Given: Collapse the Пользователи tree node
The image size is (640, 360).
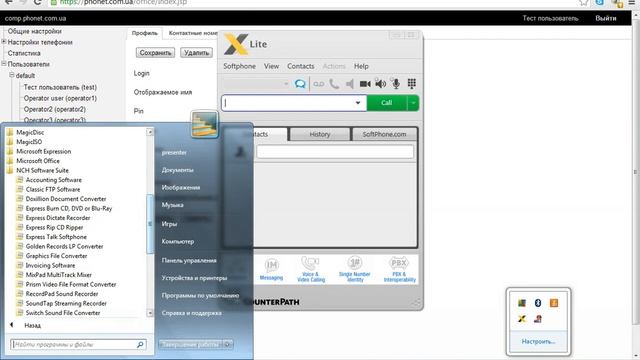Looking at the screenshot, I should tap(4, 64).
